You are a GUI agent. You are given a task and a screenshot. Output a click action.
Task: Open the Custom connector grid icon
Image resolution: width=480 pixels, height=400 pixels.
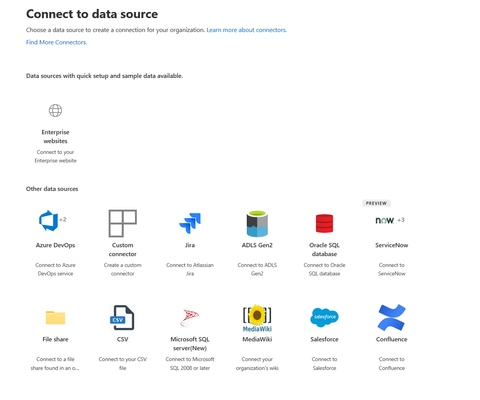click(123, 223)
